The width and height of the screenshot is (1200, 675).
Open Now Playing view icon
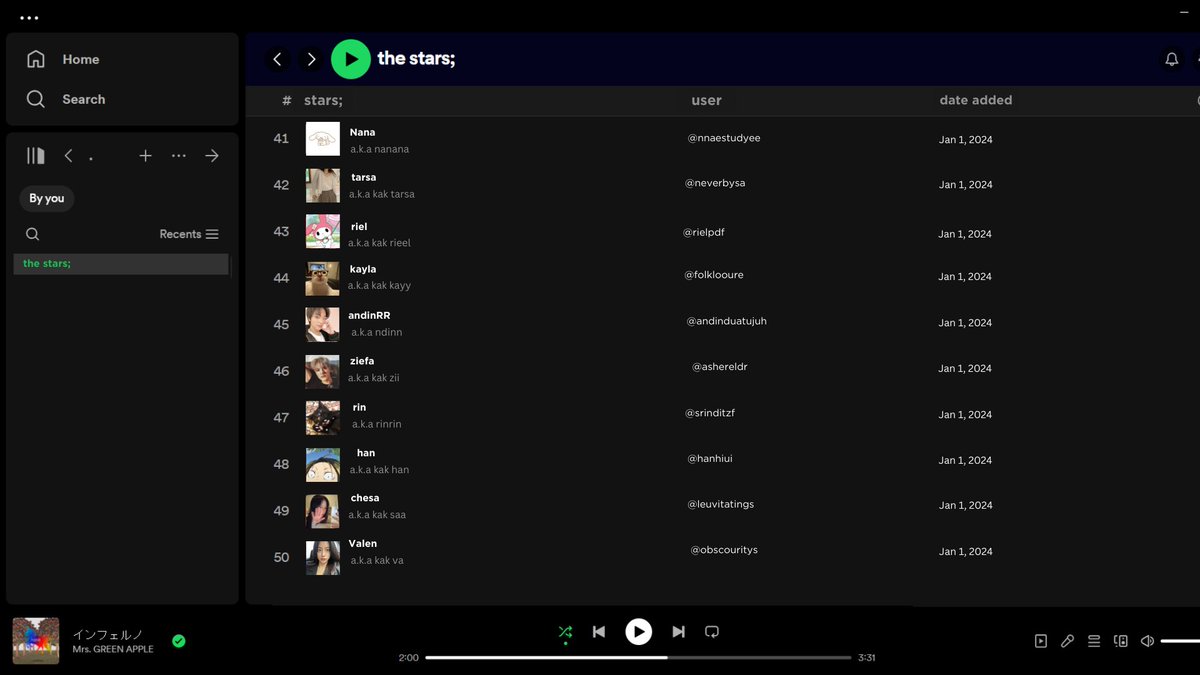tap(1041, 641)
